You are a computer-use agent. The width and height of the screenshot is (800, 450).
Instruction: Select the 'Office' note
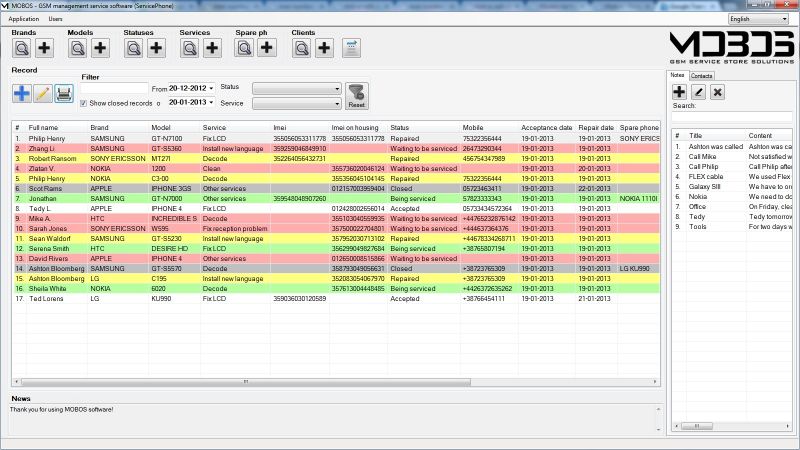tap(733, 207)
